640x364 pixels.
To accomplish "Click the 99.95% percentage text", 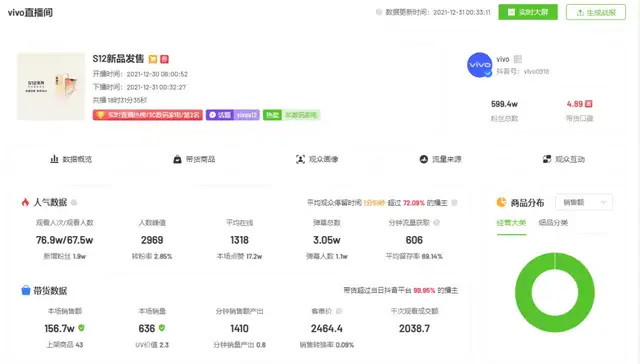I will click(x=424, y=291).
